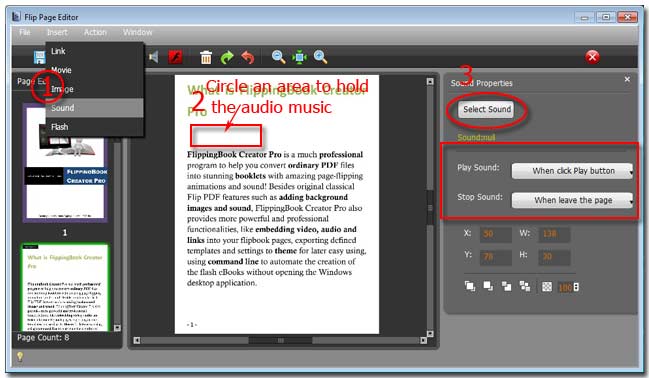
Task: Click the speaker sound tool icon
Action: click(x=154, y=57)
